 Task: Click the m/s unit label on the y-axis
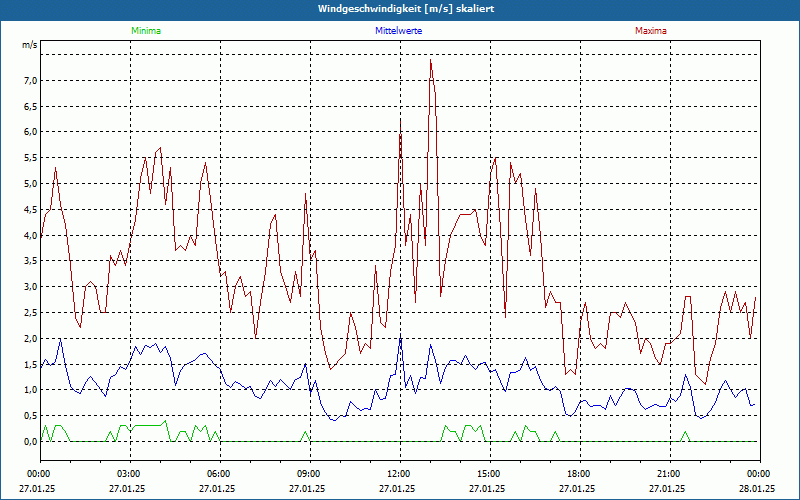click(x=29, y=45)
